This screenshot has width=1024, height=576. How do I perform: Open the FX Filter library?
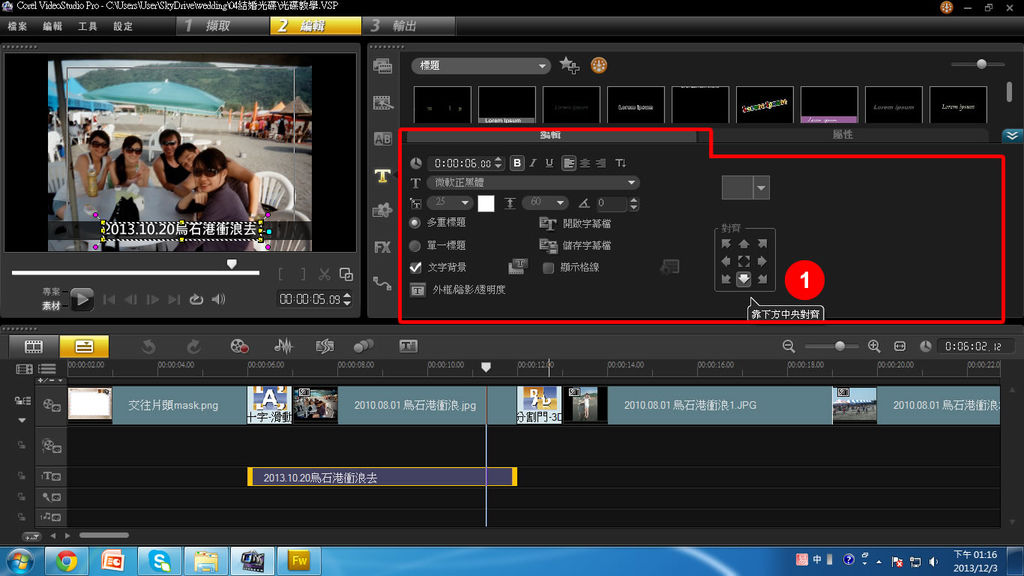383,247
